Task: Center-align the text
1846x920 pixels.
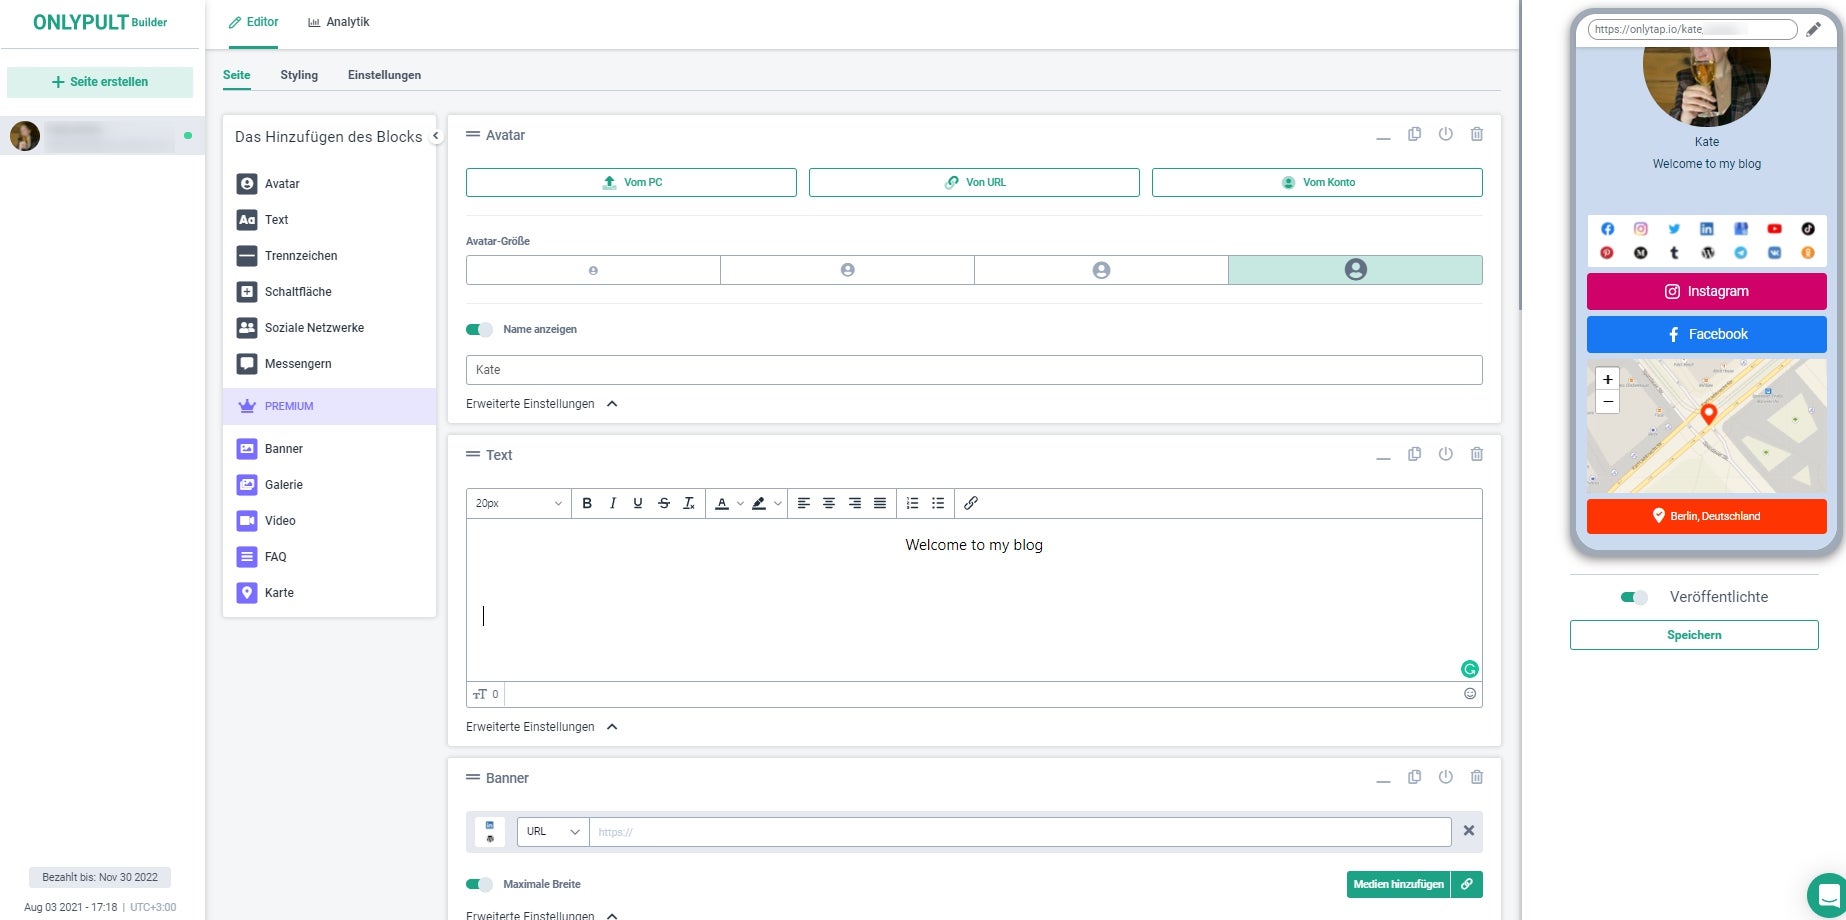Action: (x=829, y=503)
